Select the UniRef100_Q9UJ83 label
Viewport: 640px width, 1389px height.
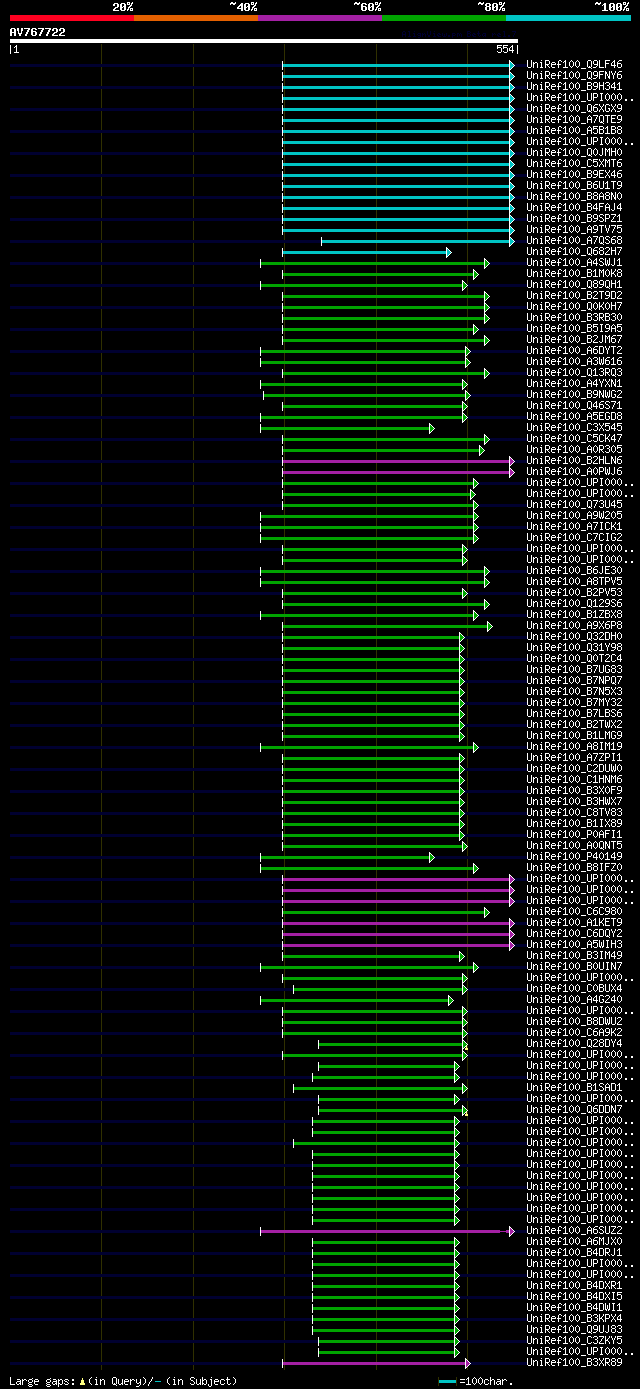[574, 1330]
